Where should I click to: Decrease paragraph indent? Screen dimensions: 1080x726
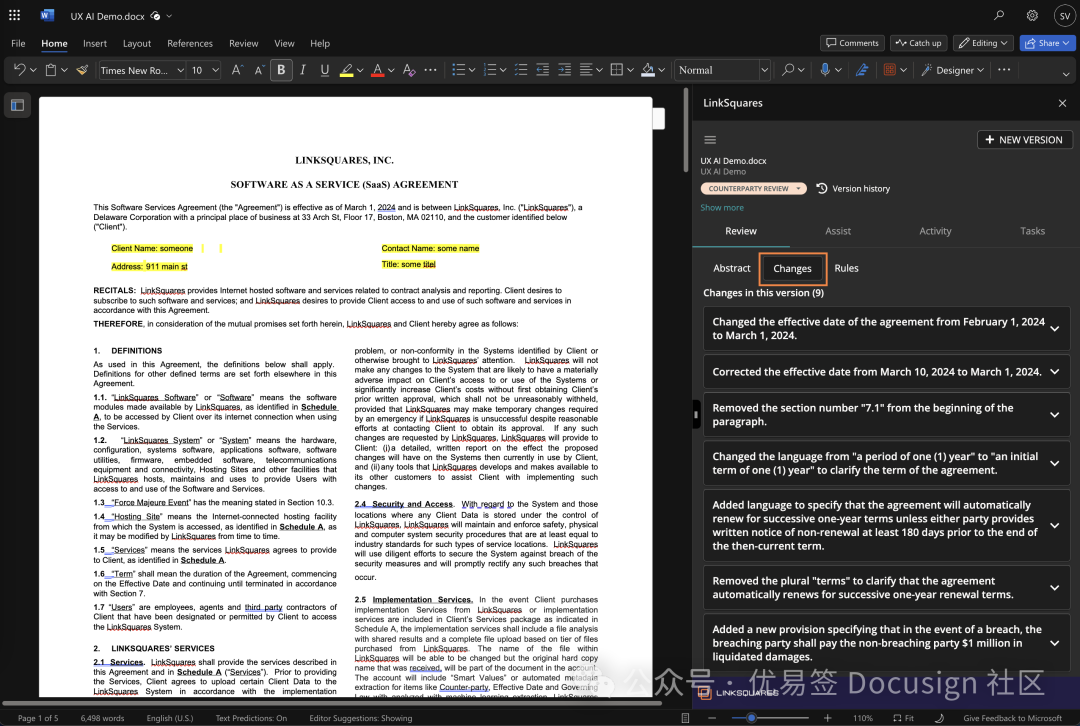tap(543, 70)
